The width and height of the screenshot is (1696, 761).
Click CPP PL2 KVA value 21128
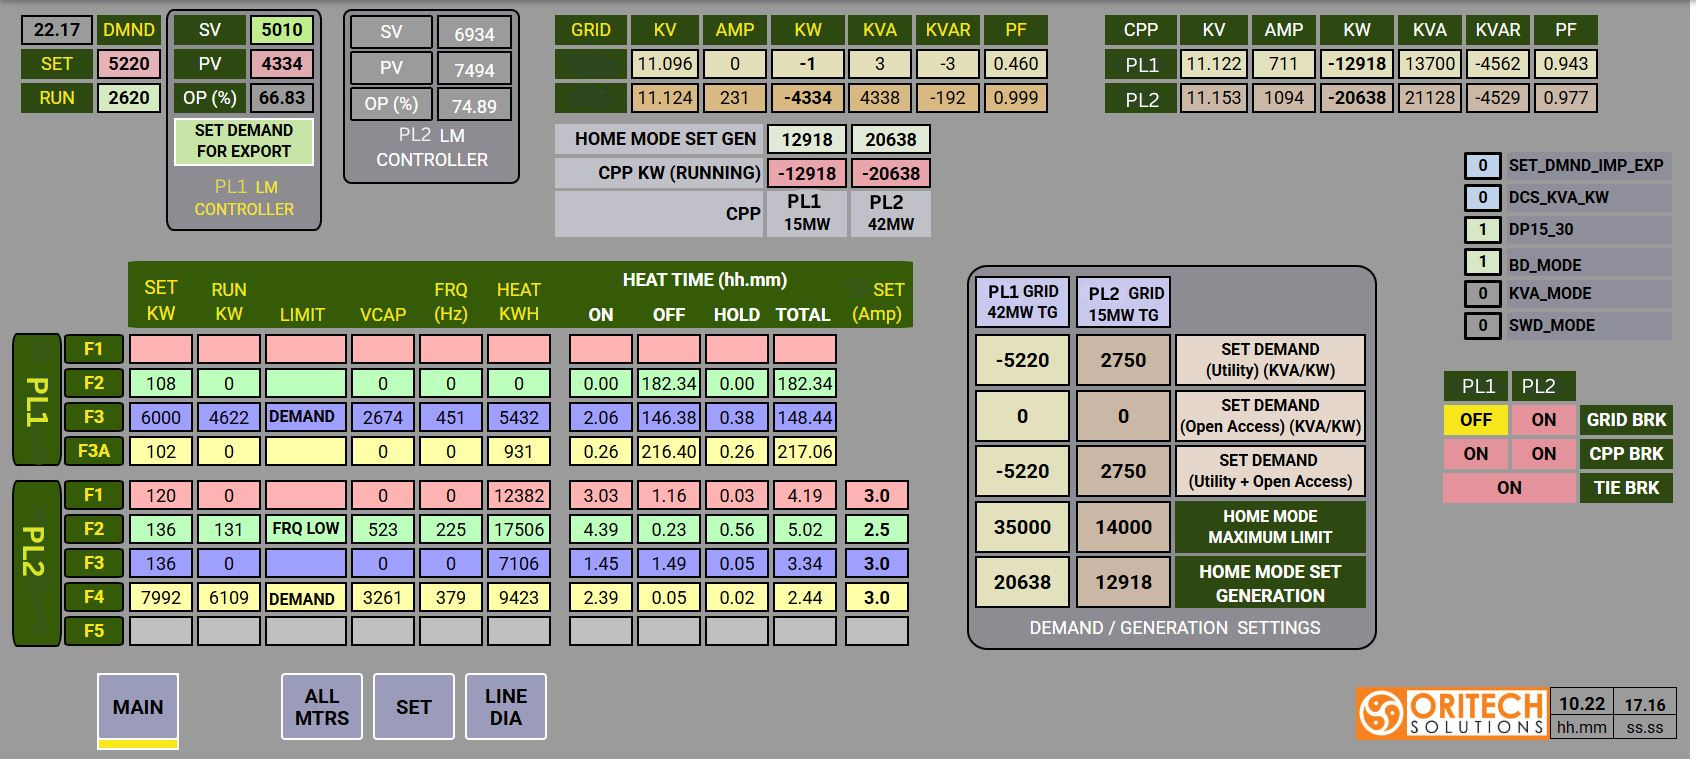click(x=1429, y=98)
